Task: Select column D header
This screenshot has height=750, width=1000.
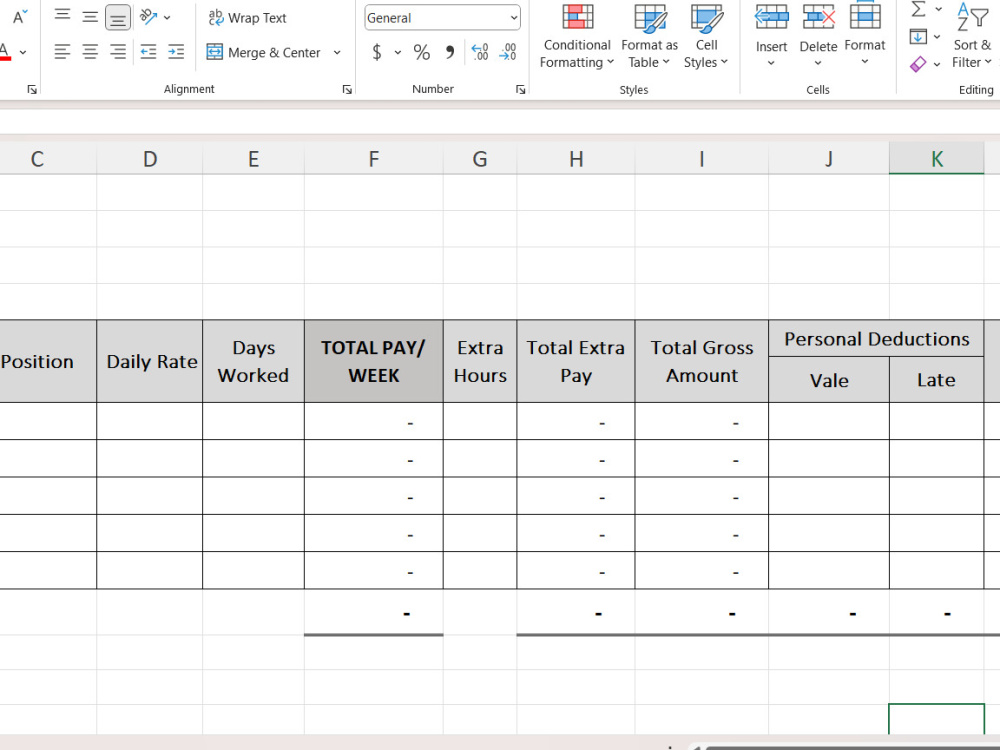Action: point(150,158)
